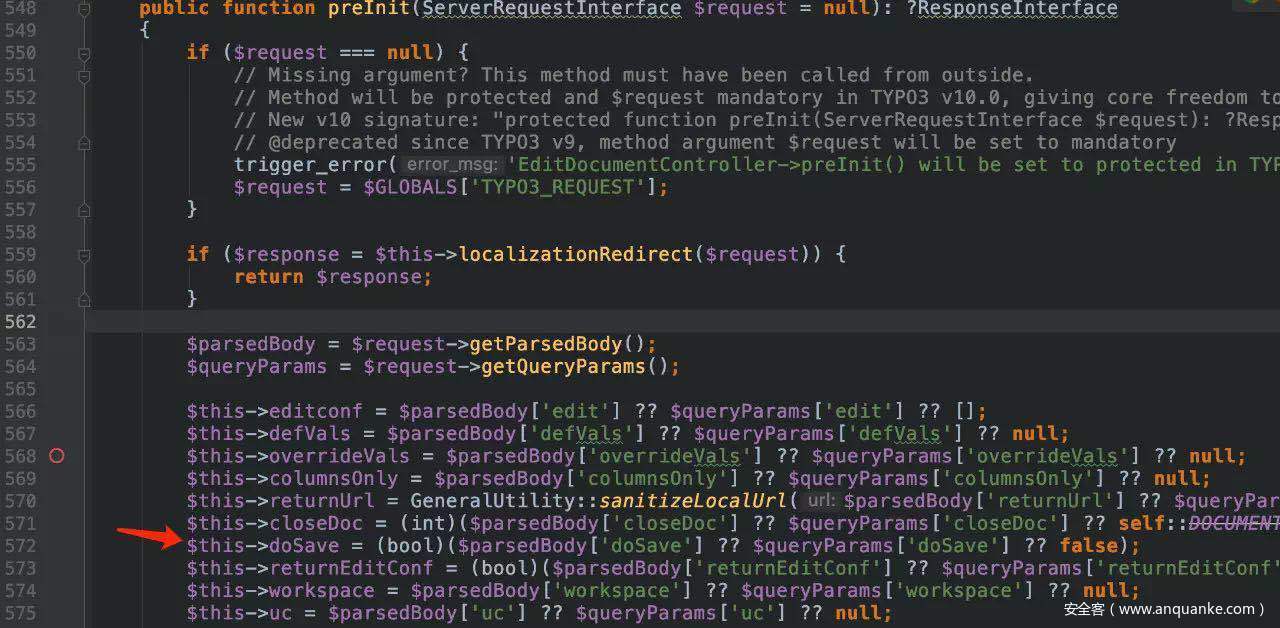The image size is (1280, 628).
Task: Click the localizationRedirect method name
Action: (x=575, y=254)
